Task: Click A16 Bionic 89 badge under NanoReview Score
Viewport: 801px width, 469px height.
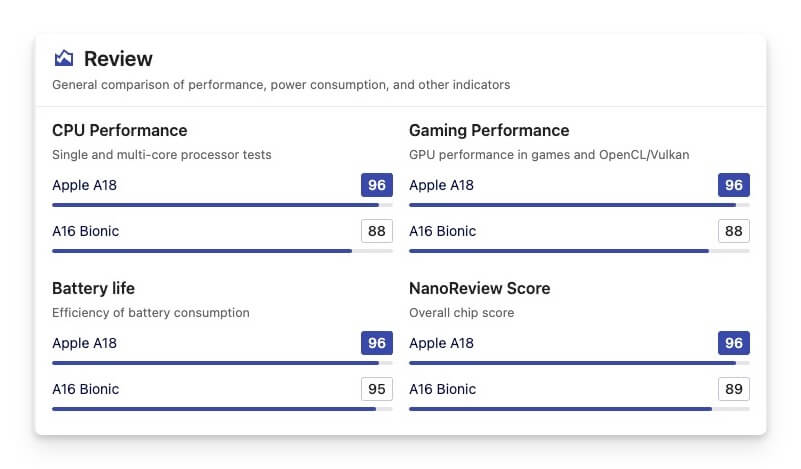Action: [x=734, y=389]
